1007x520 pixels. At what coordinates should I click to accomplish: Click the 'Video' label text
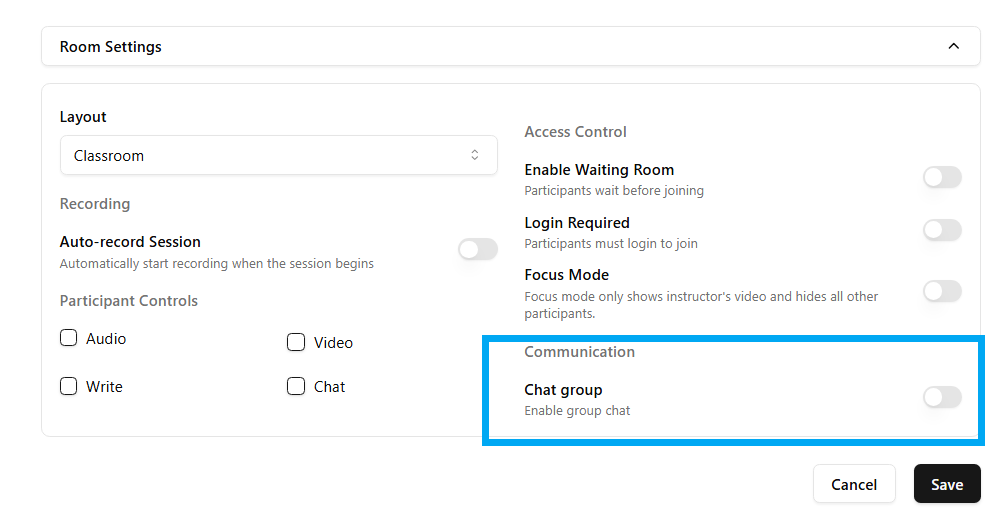pyautogui.click(x=333, y=343)
